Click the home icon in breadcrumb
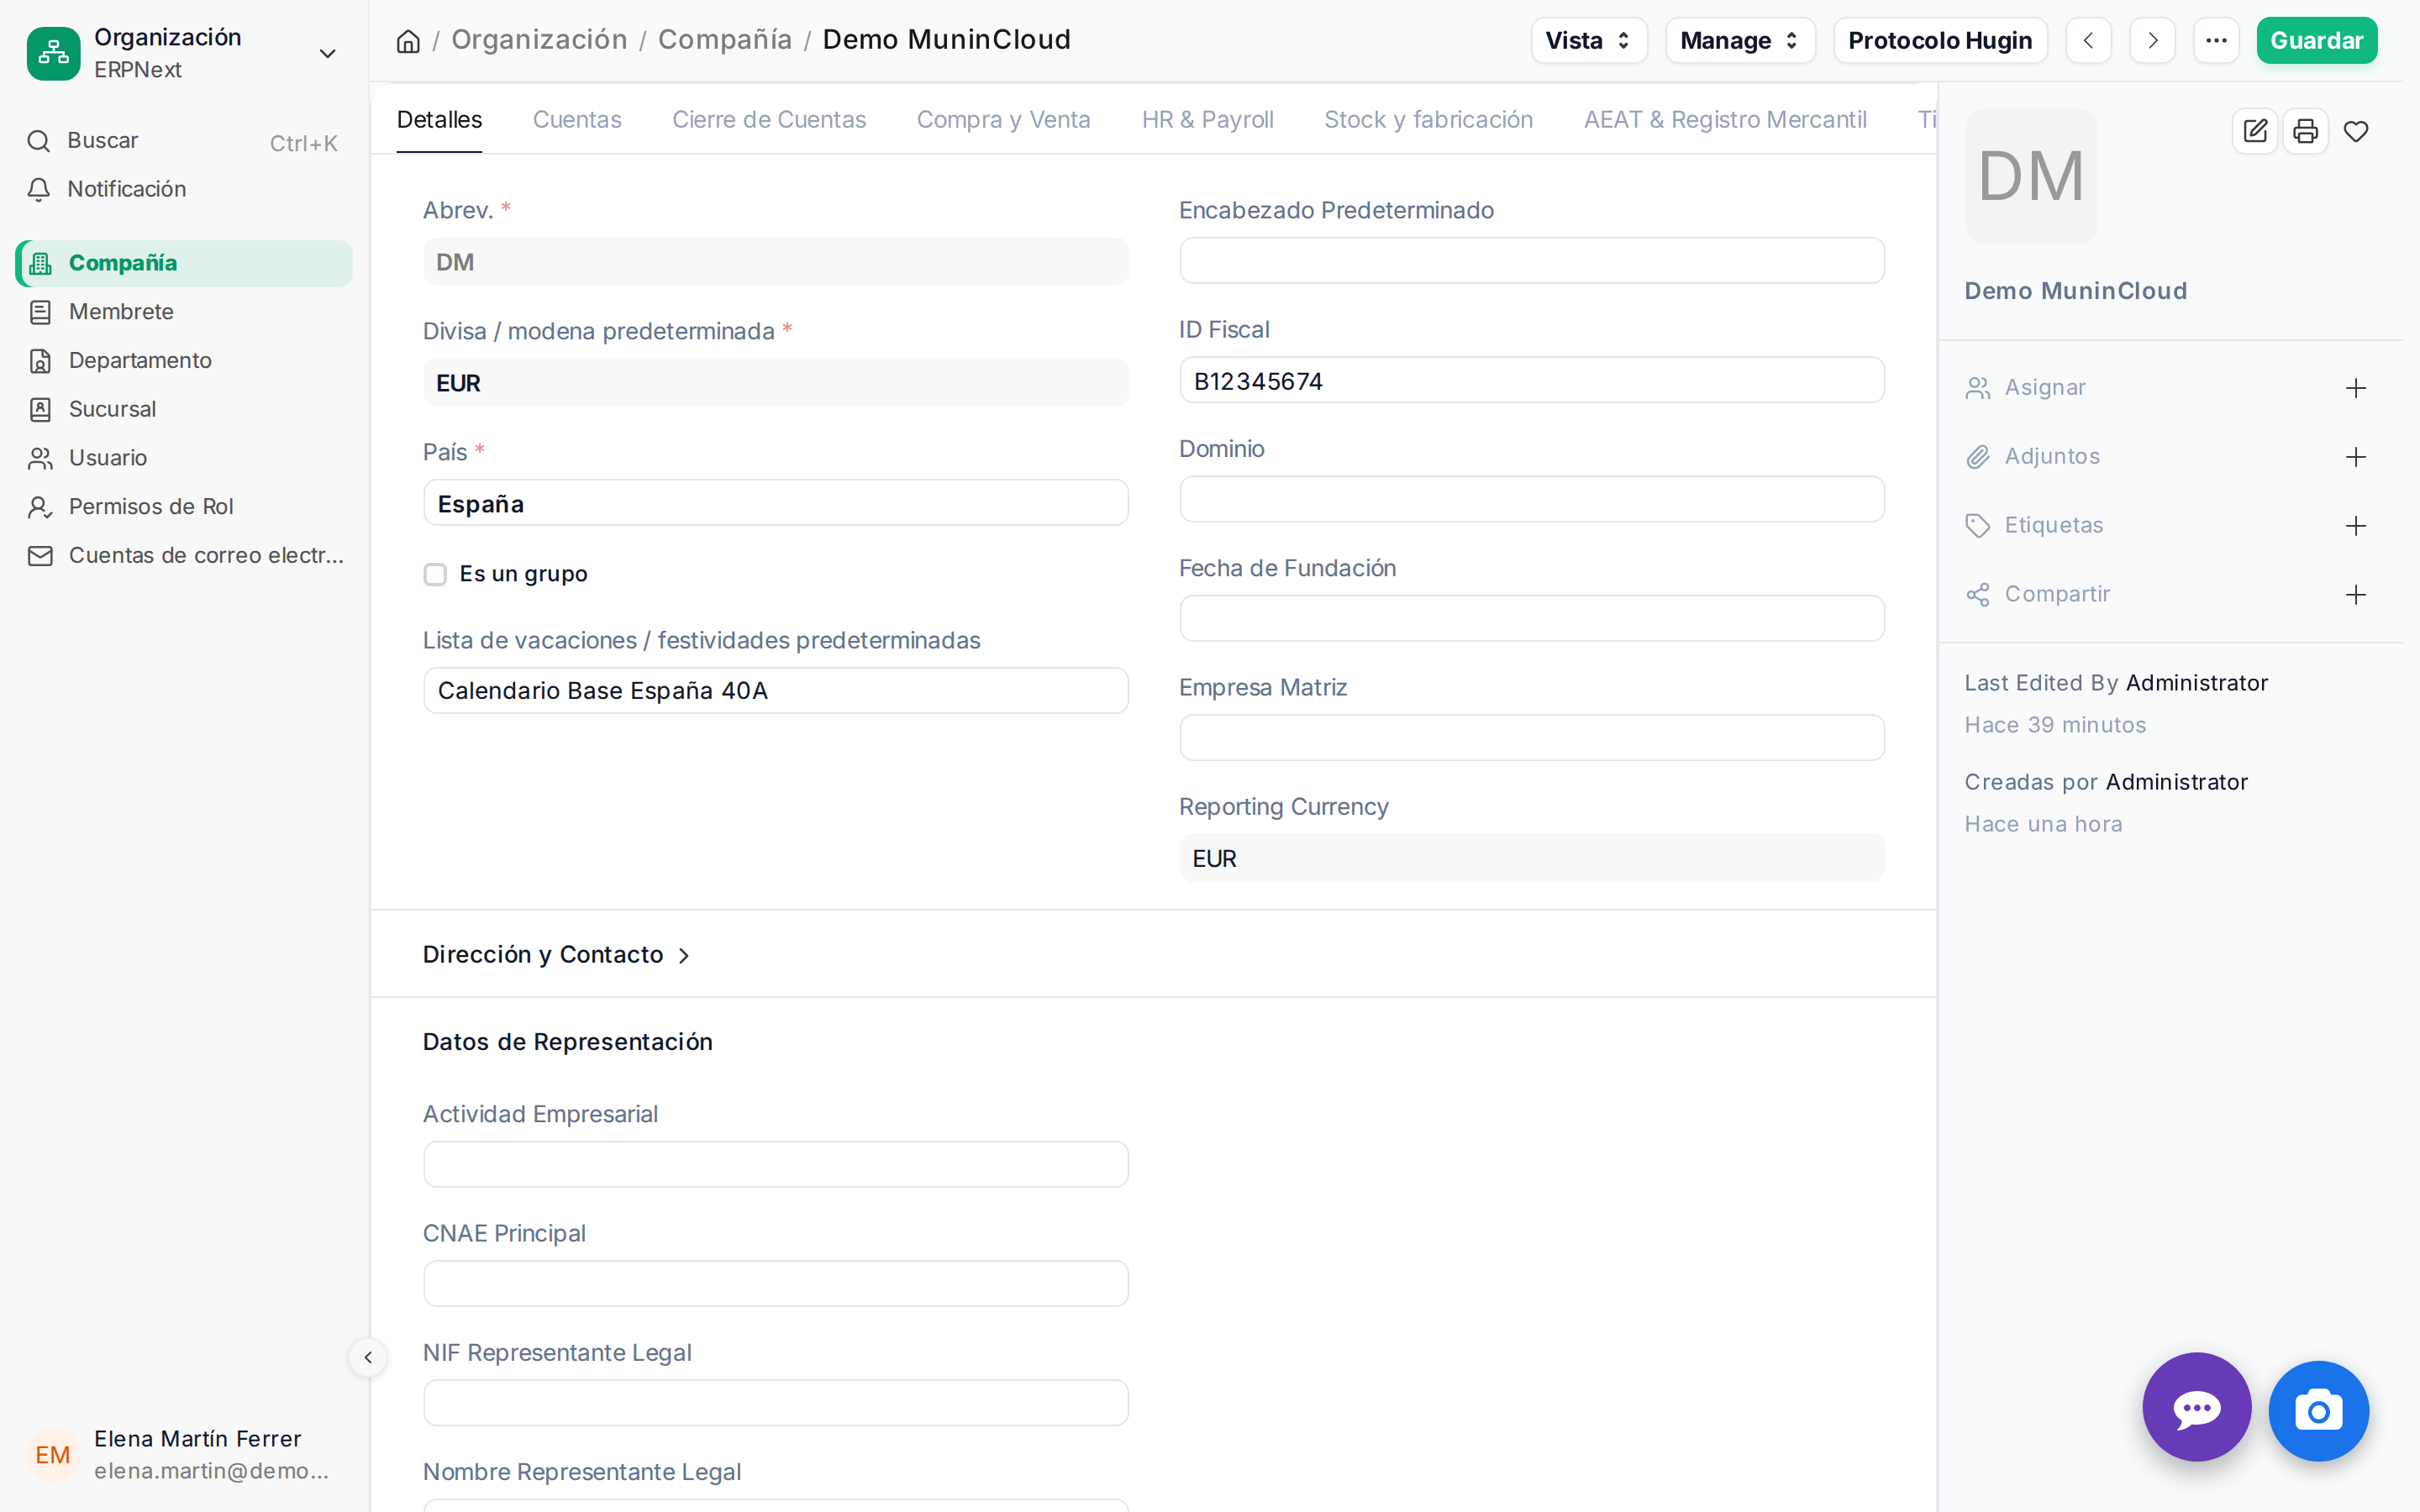Screen dimensions: 2420x1512 point(408,41)
